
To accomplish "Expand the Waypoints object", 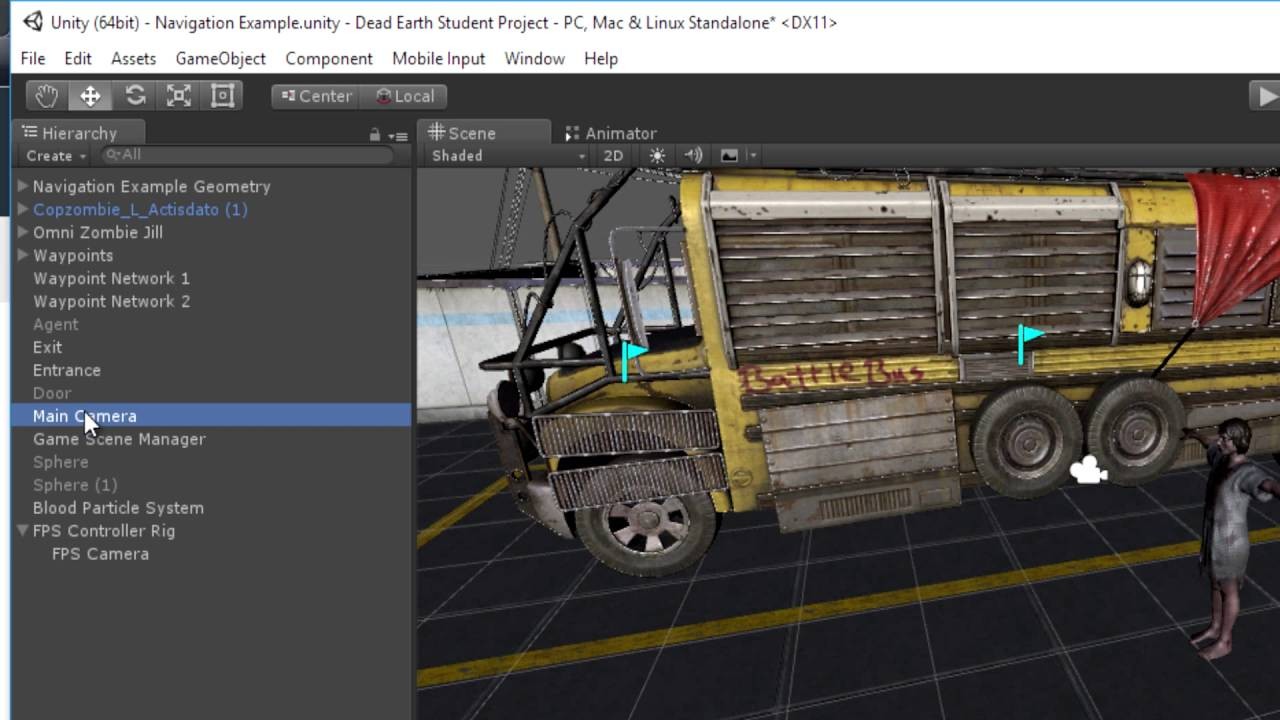I will [22, 255].
